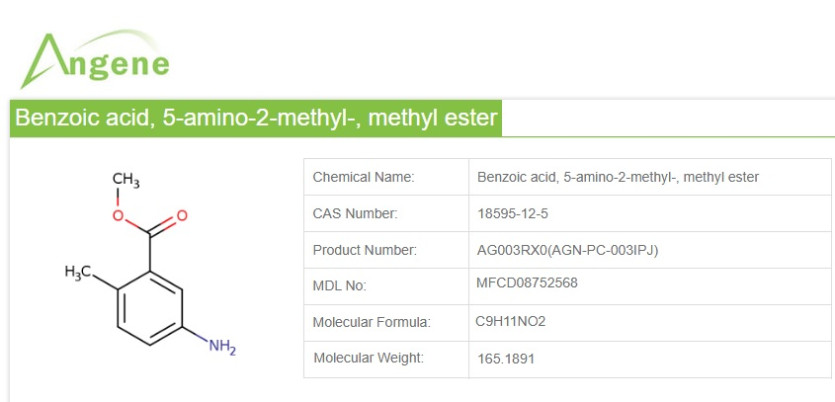
Task: Click the H3C methyl label on the ring
Action: tap(78, 273)
